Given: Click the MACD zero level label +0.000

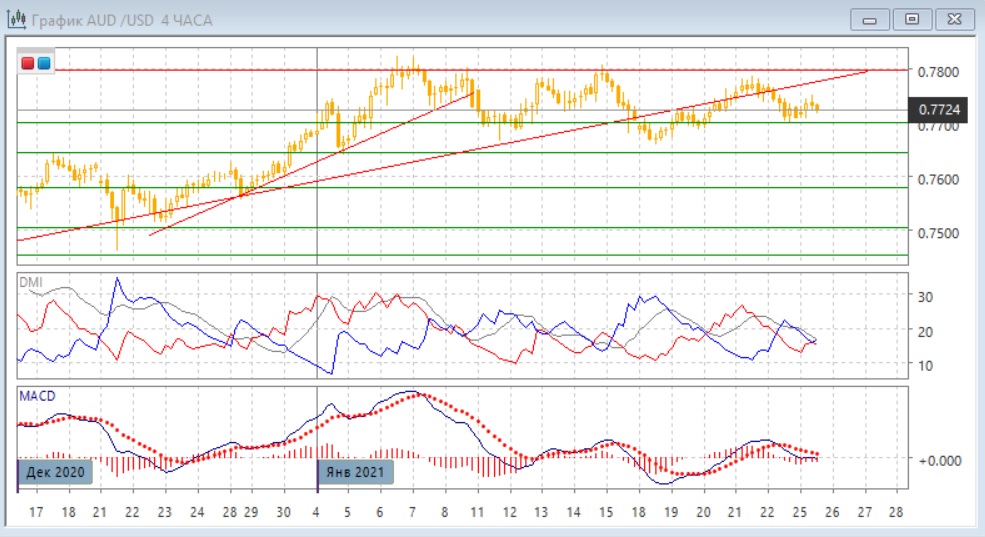Looking at the screenshot, I should click(937, 460).
